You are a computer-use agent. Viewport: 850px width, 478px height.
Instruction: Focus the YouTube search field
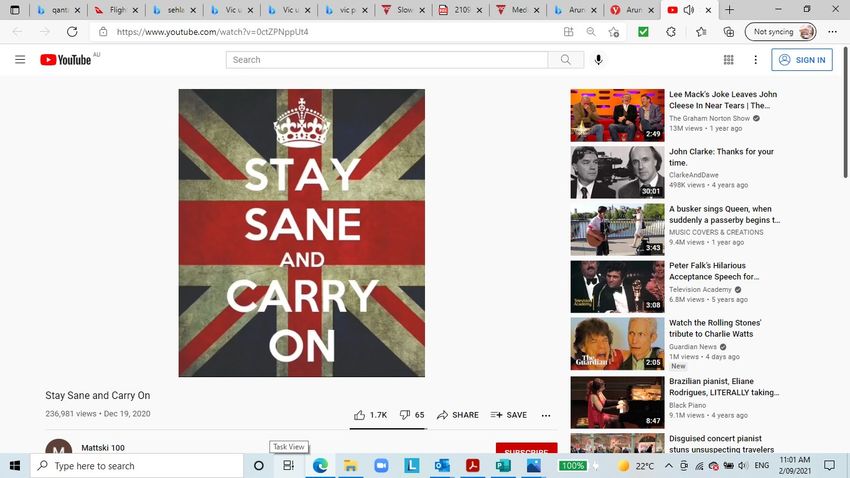pos(387,60)
